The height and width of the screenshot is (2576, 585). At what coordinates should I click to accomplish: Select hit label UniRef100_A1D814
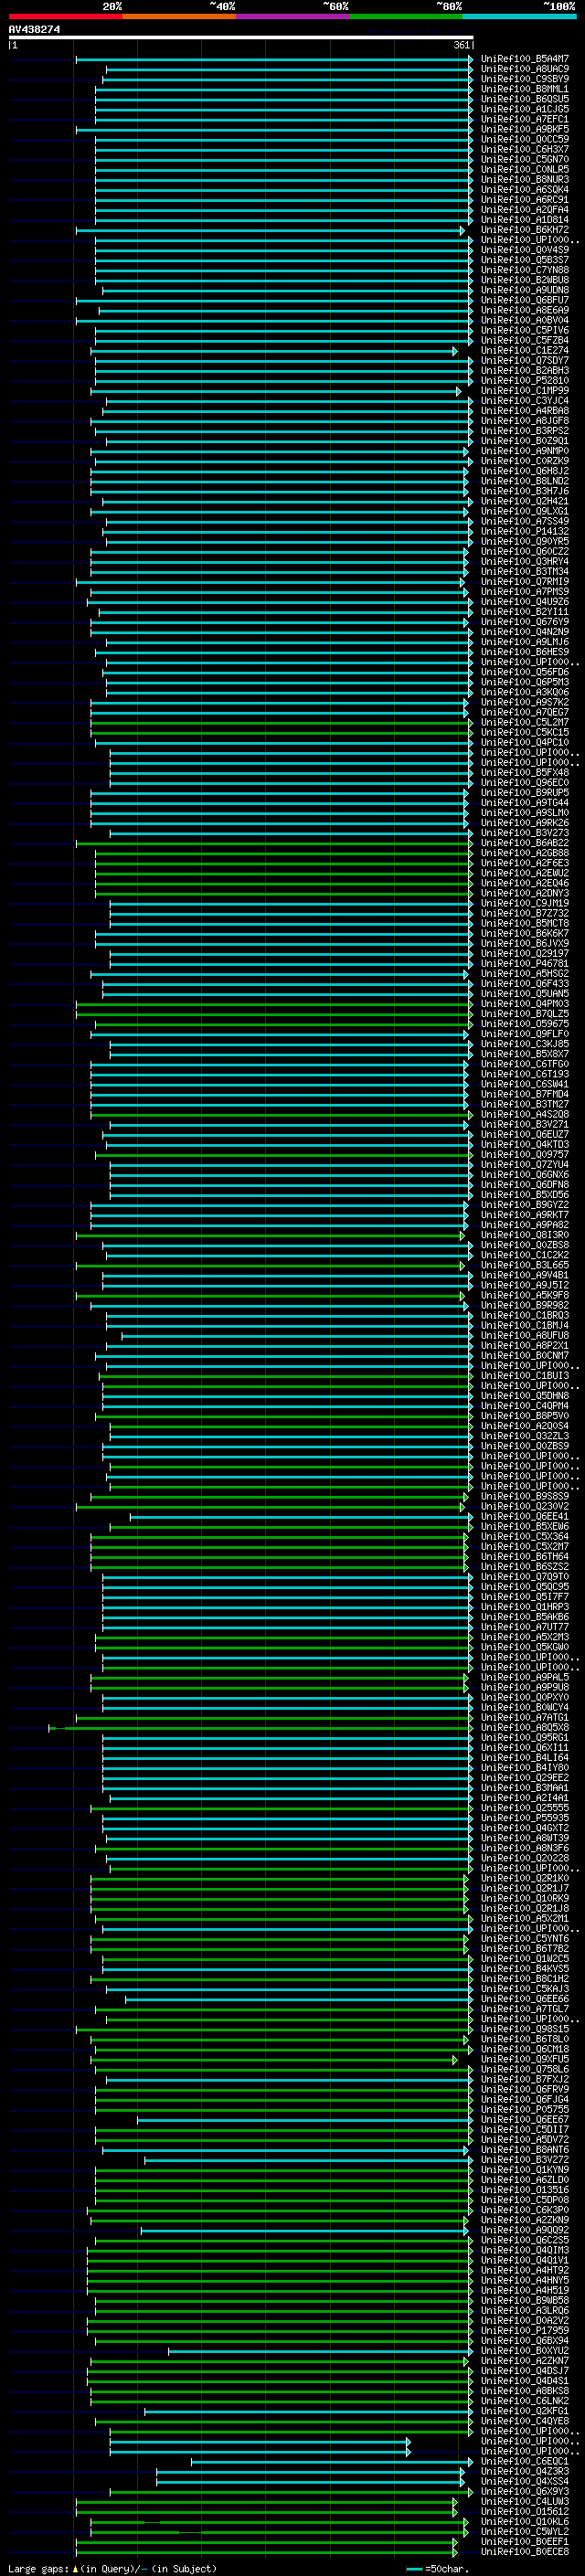pos(525,219)
